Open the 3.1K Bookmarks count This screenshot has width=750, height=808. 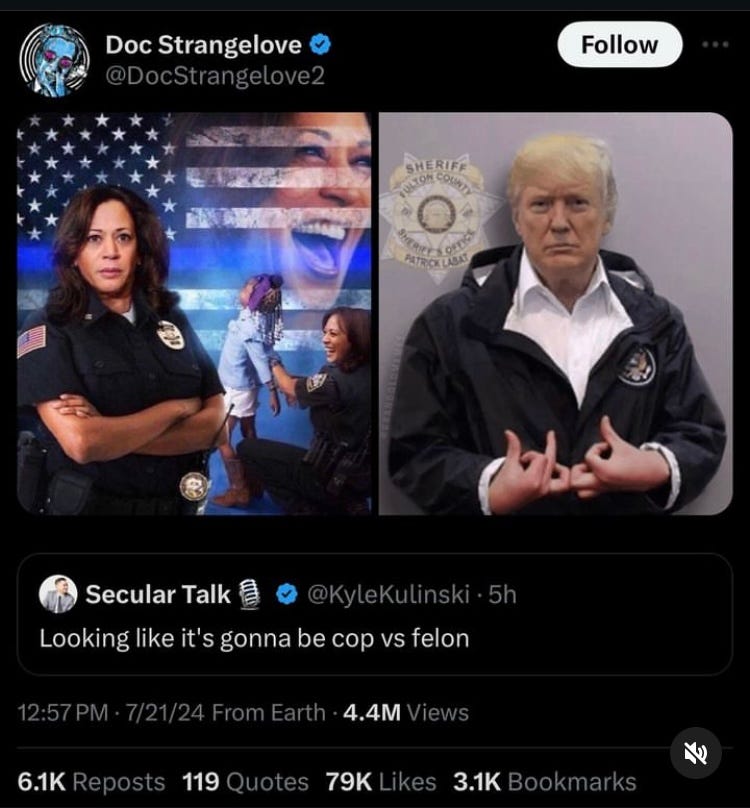545,782
